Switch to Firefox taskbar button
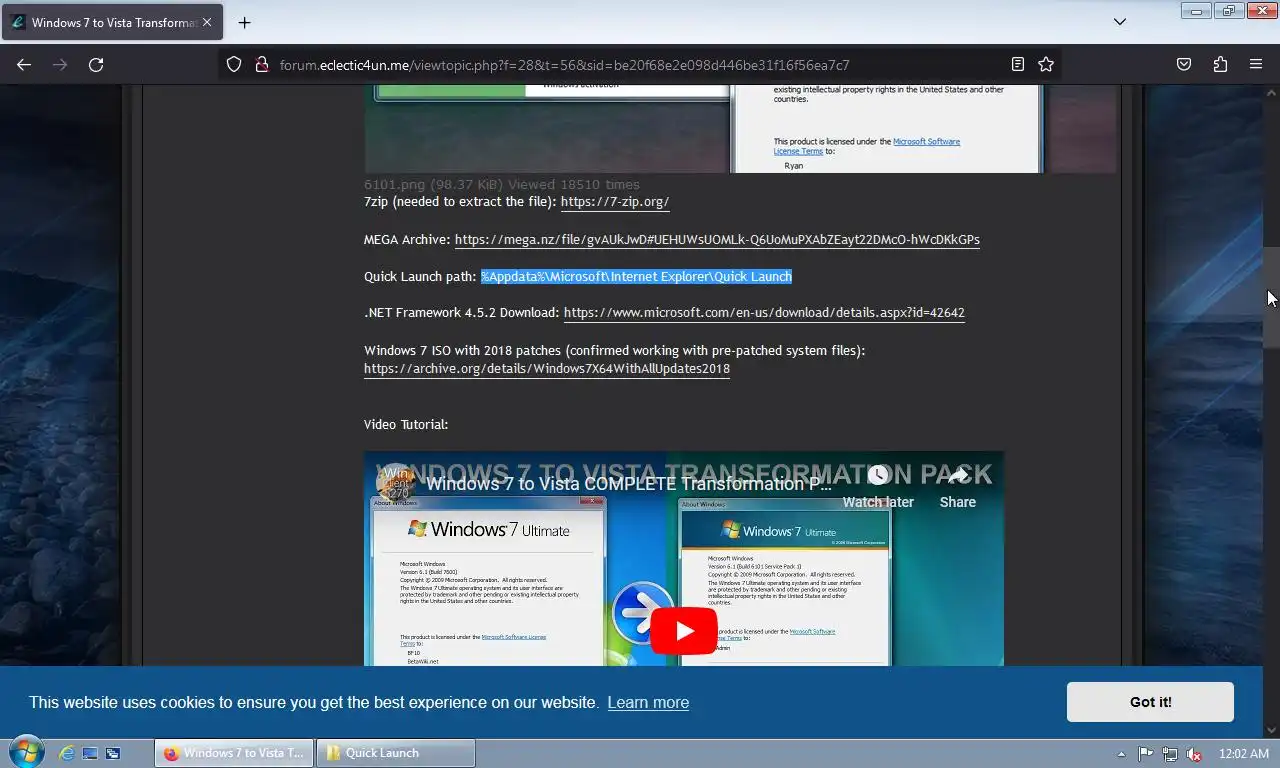 point(234,753)
